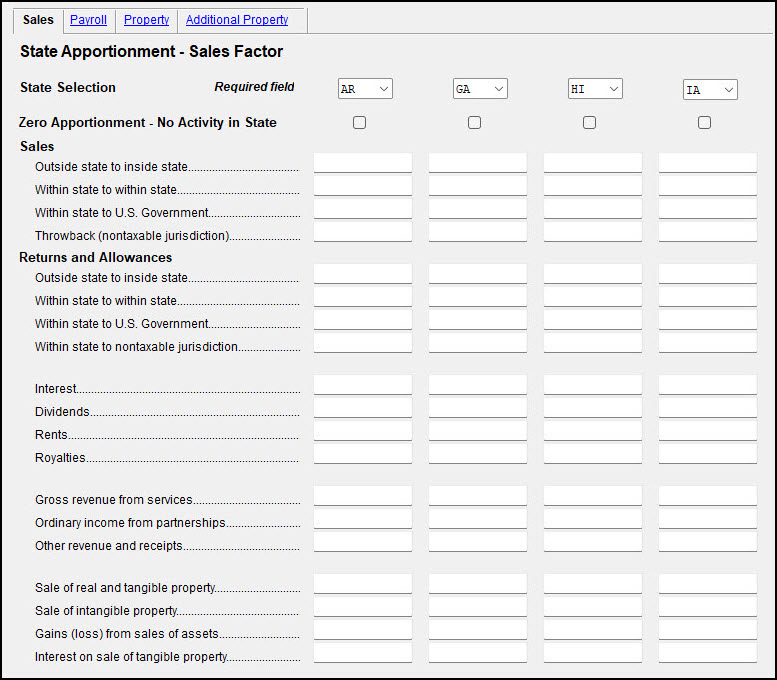Click the 'Required field' label

point(254,87)
